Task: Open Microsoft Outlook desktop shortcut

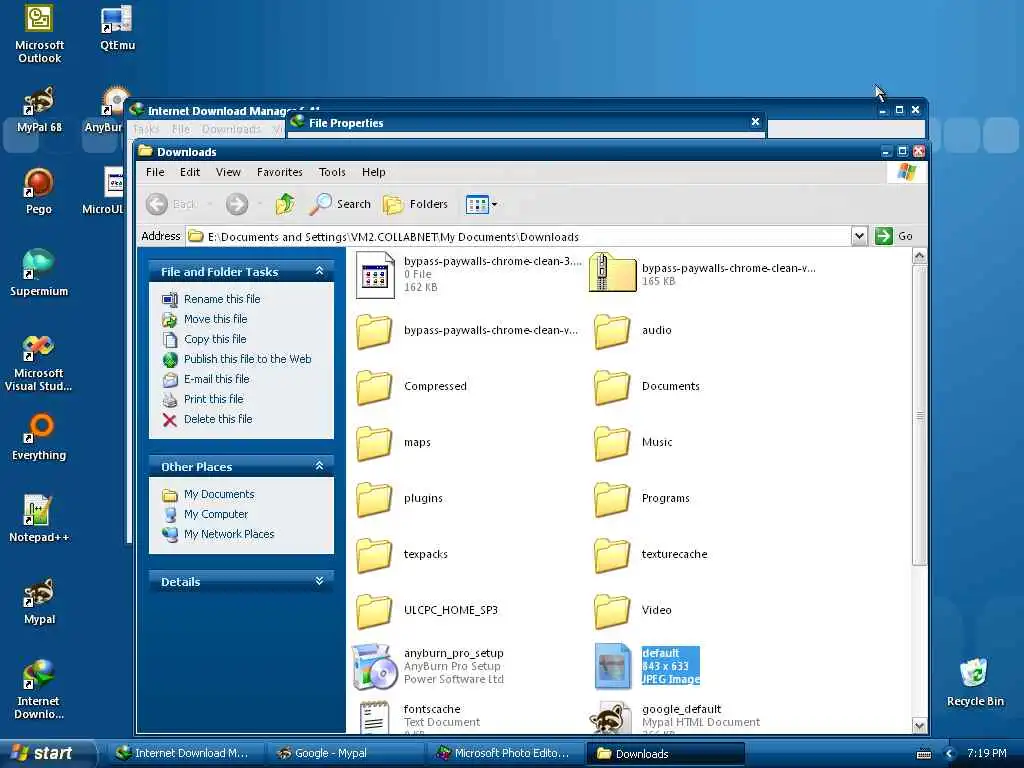Action: pos(39,34)
